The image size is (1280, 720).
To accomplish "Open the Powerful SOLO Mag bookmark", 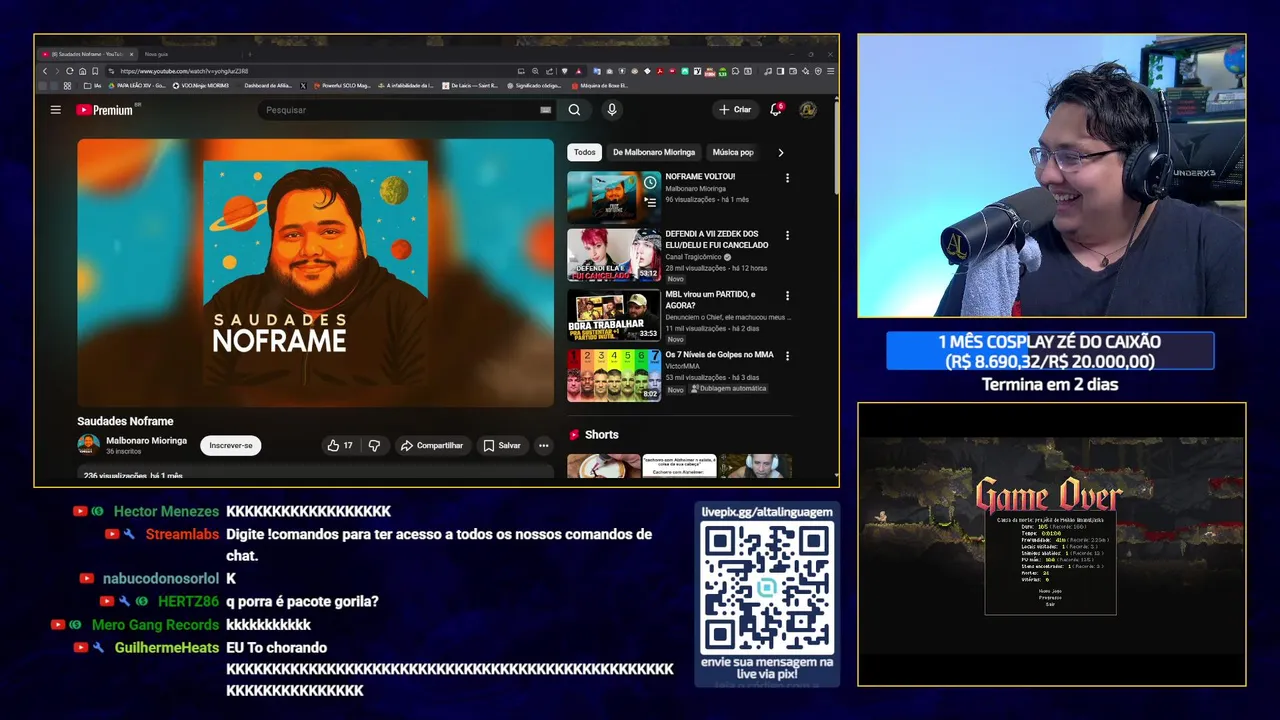I will click(340, 86).
